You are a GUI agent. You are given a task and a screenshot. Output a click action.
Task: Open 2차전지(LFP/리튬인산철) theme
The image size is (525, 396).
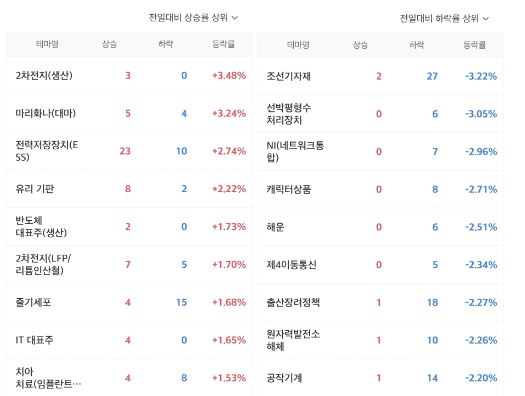43,264
